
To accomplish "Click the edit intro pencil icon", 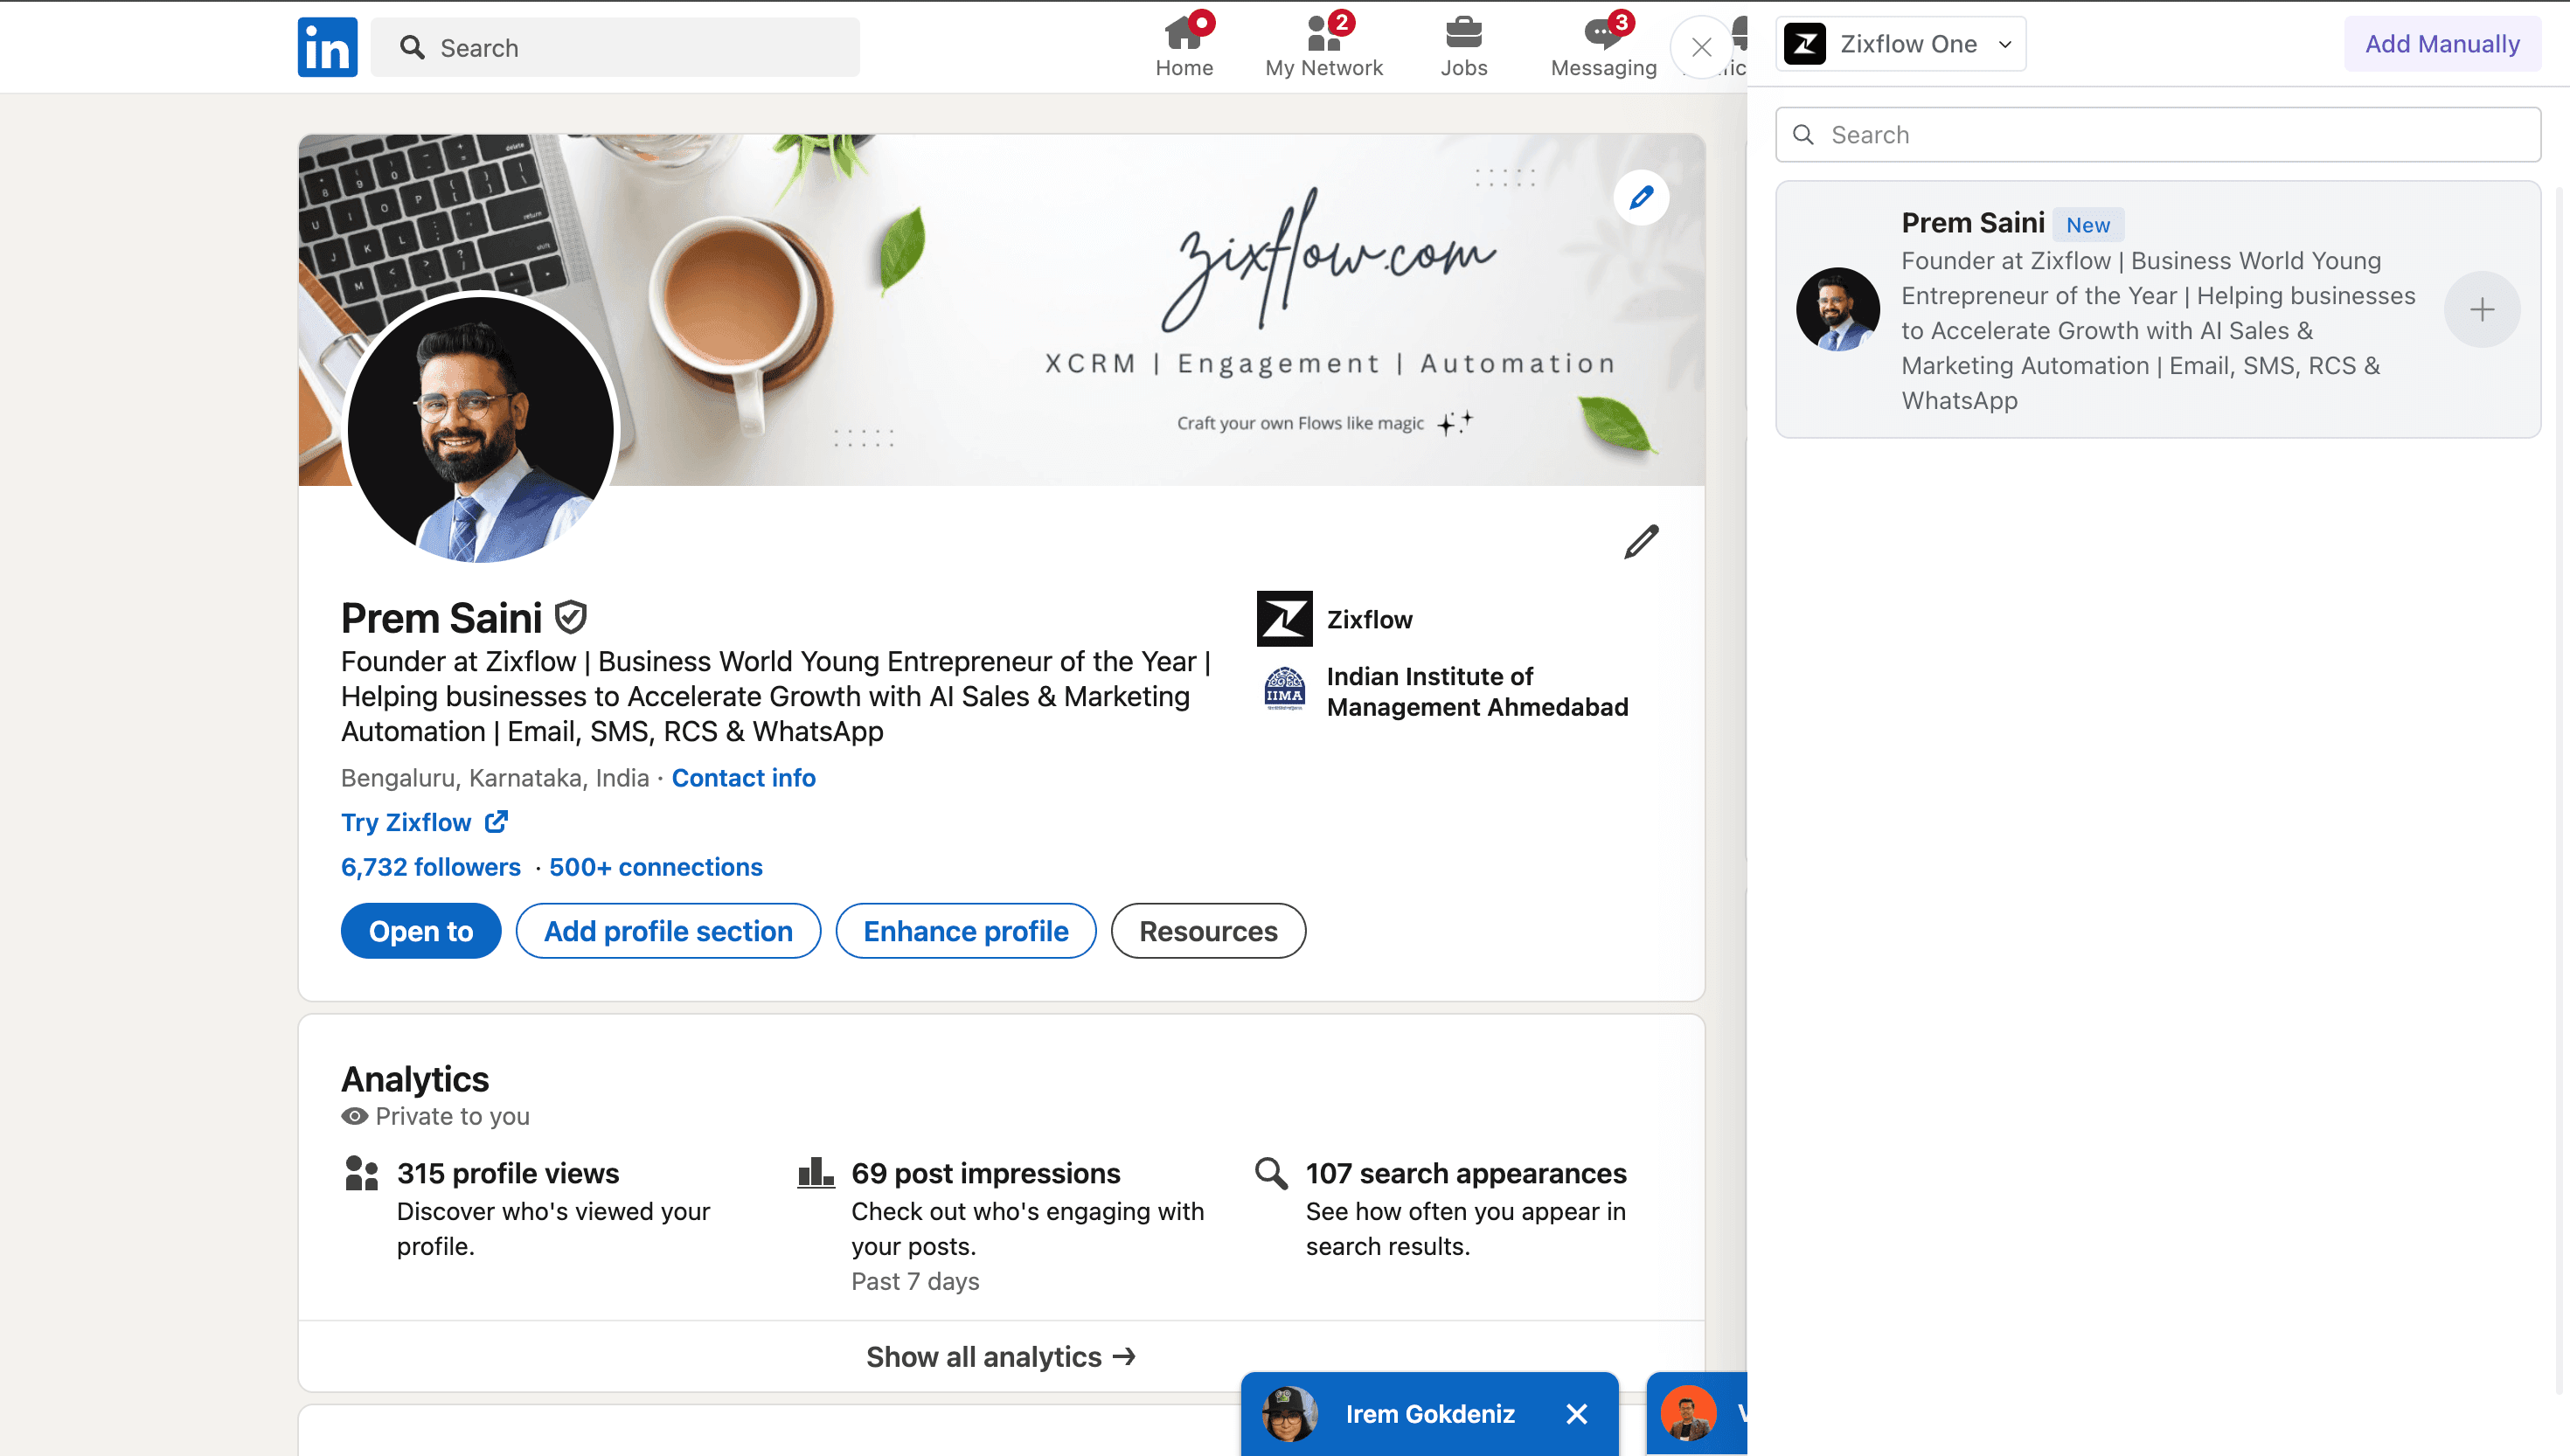I will point(1640,541).
